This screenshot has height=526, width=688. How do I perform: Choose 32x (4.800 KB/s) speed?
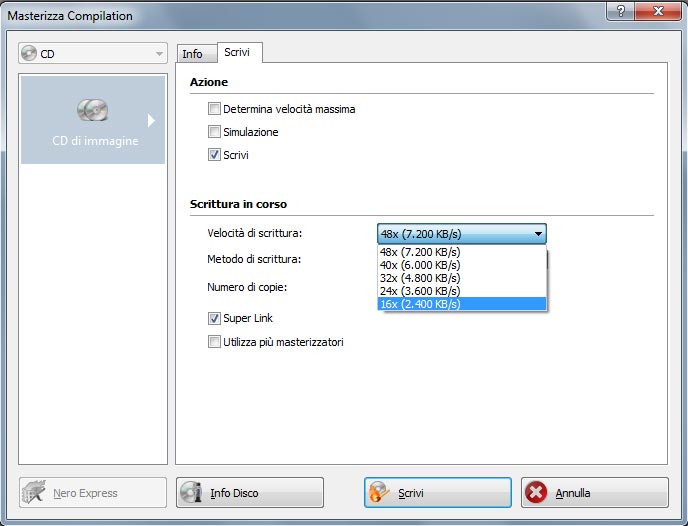(462, 278)
